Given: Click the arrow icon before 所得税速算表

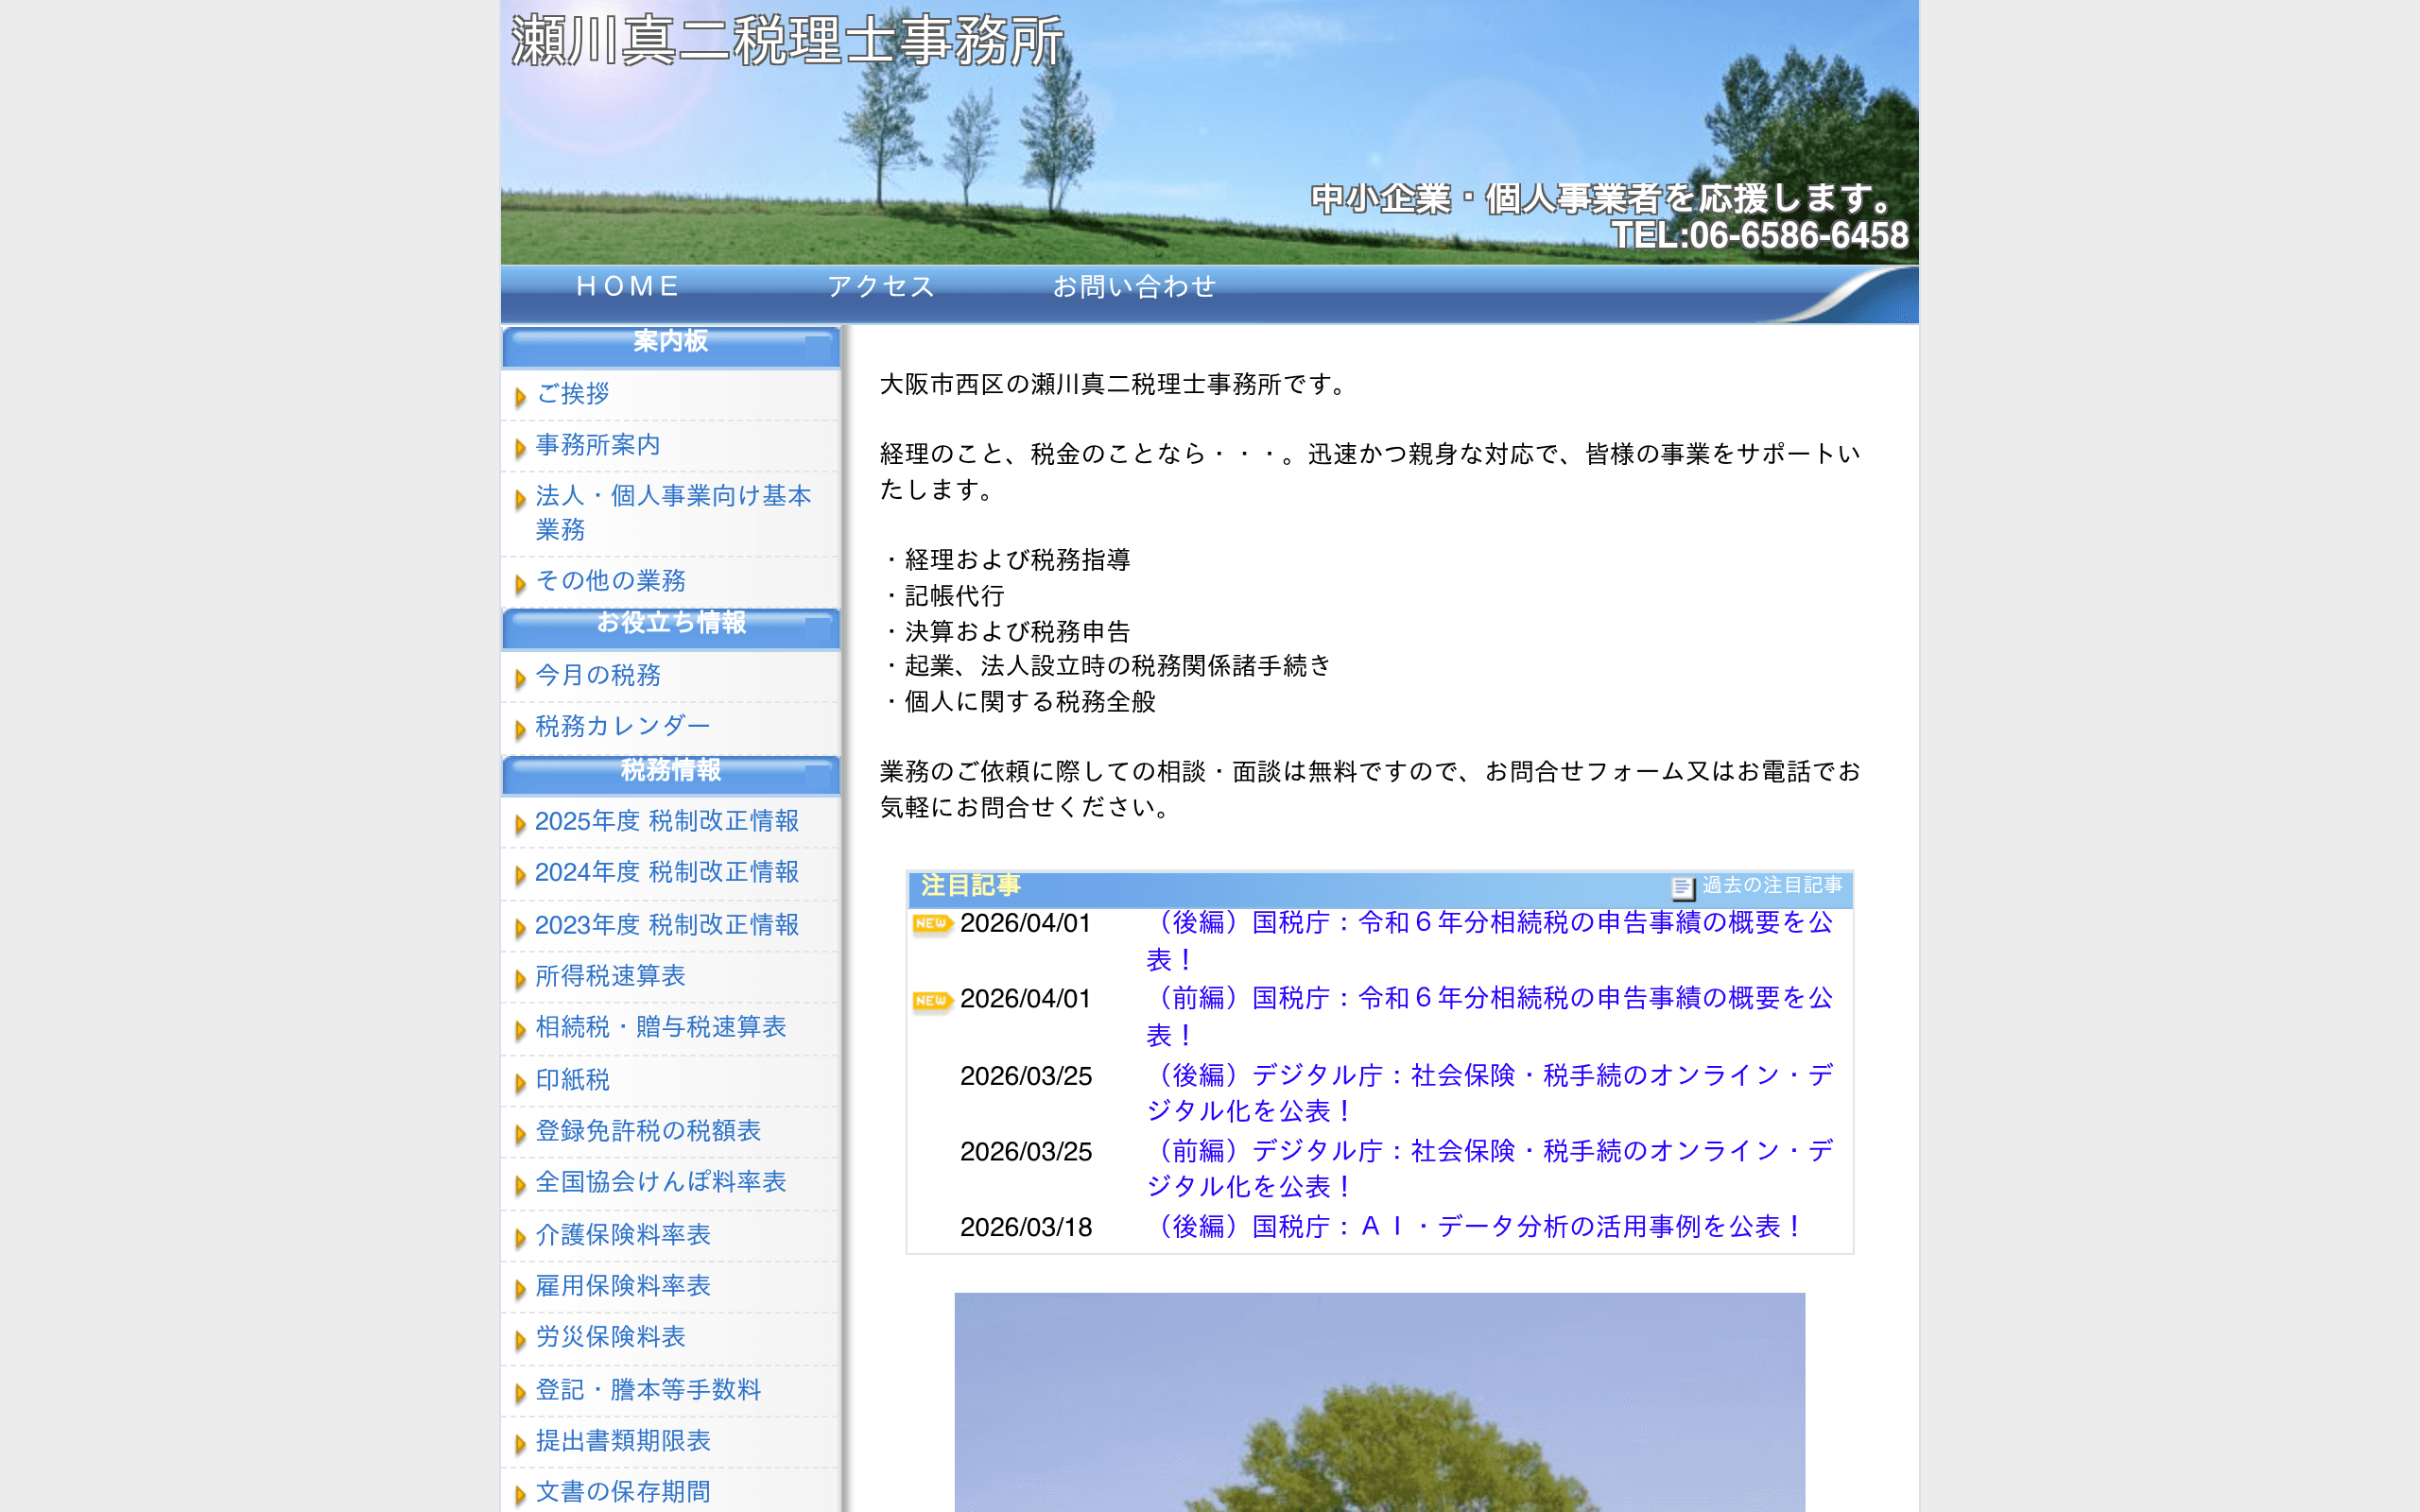Looking at the screenshot, I should 521,977.
